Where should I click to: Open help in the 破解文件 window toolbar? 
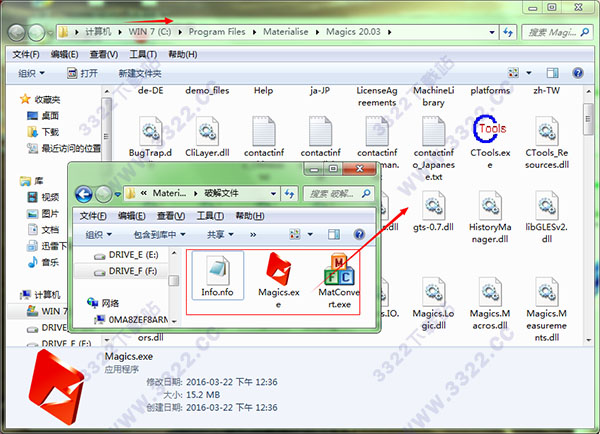(359, 234)
